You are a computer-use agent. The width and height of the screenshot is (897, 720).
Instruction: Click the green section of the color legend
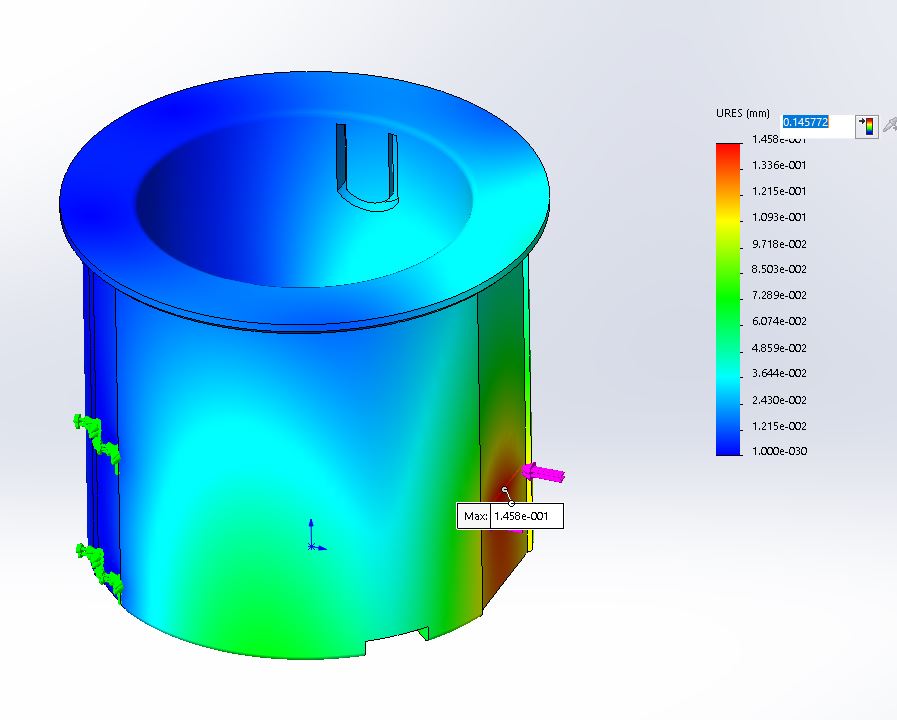pos(728,295)
